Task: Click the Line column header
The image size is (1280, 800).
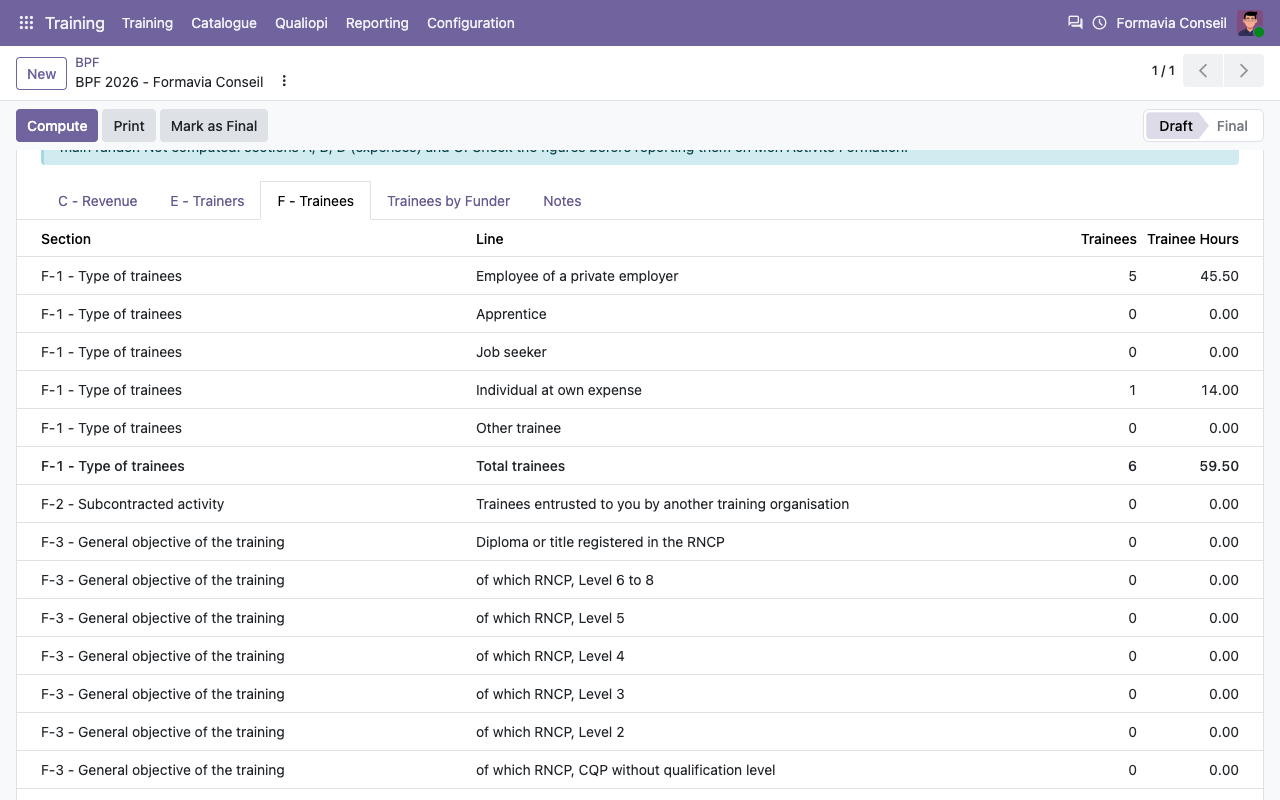Action: 490,239
